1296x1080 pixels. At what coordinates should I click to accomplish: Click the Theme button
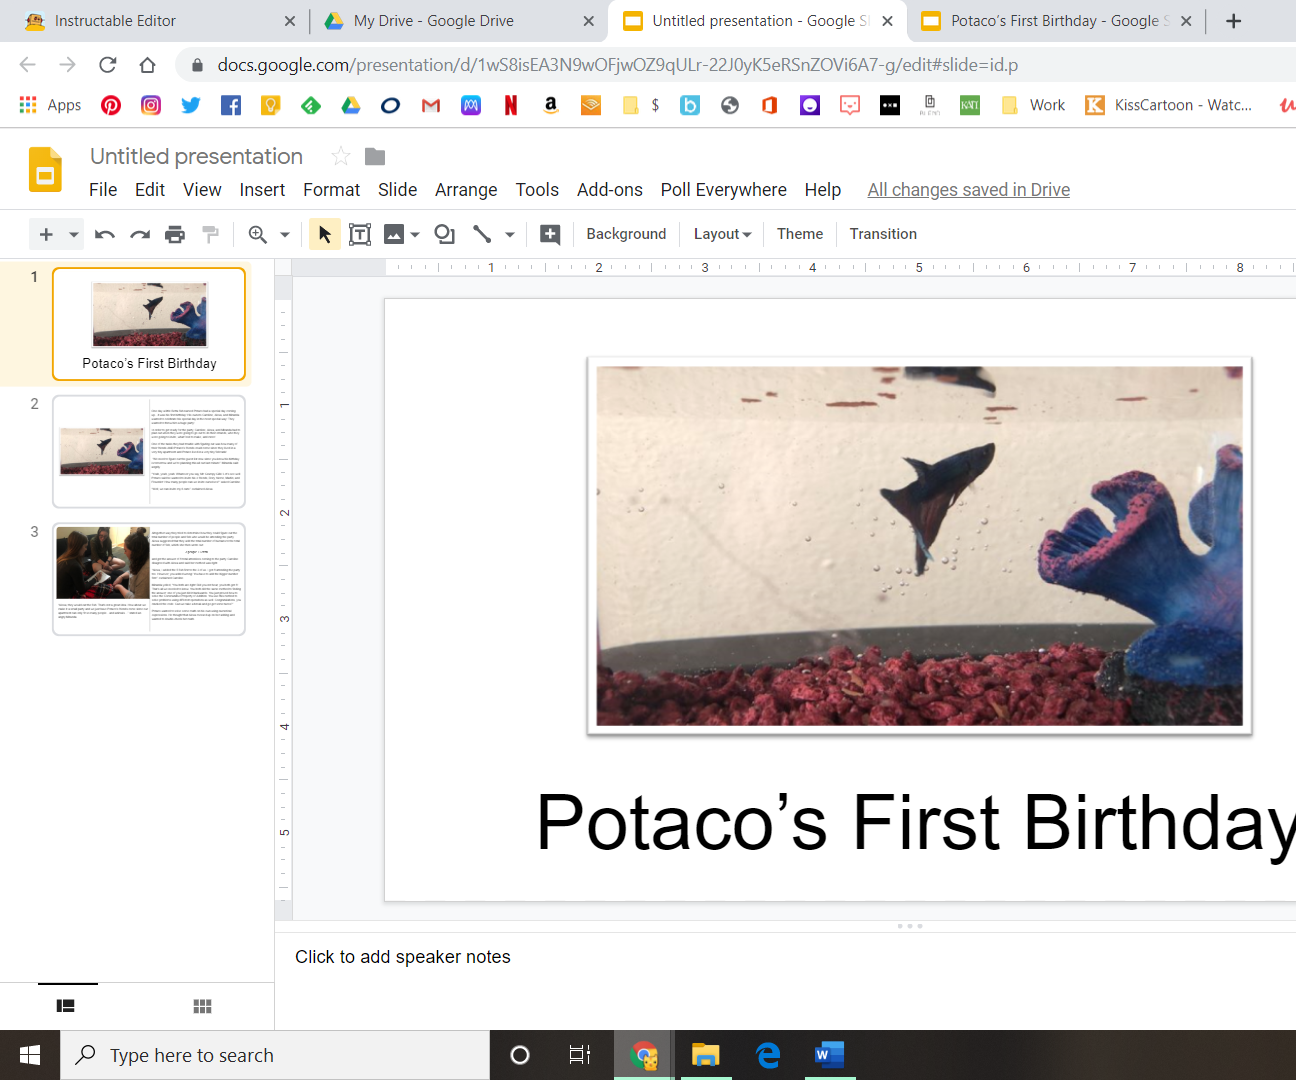(x=799, y=234)
